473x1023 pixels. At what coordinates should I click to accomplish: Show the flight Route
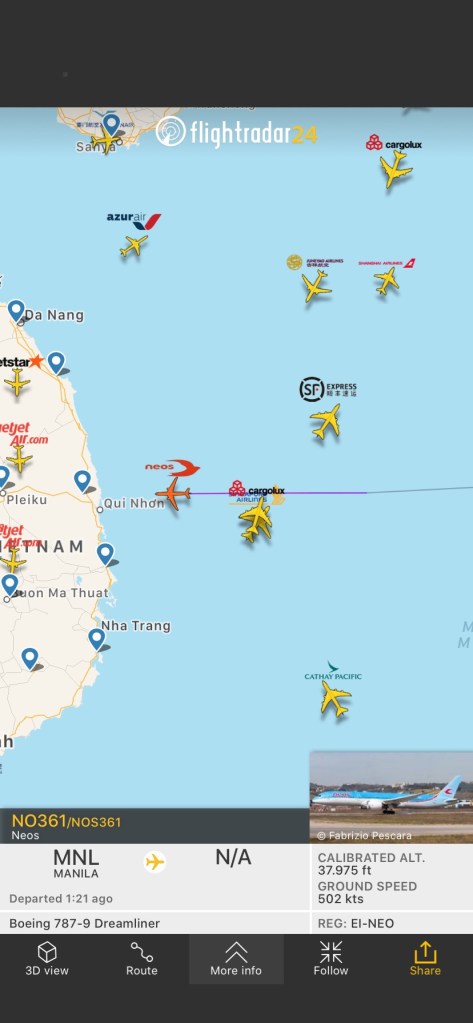142,958
